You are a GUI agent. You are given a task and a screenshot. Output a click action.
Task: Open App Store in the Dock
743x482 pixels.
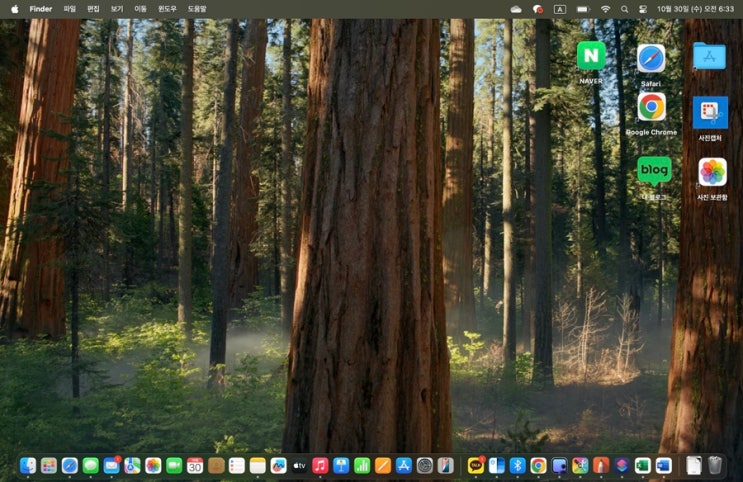point(403,466)
